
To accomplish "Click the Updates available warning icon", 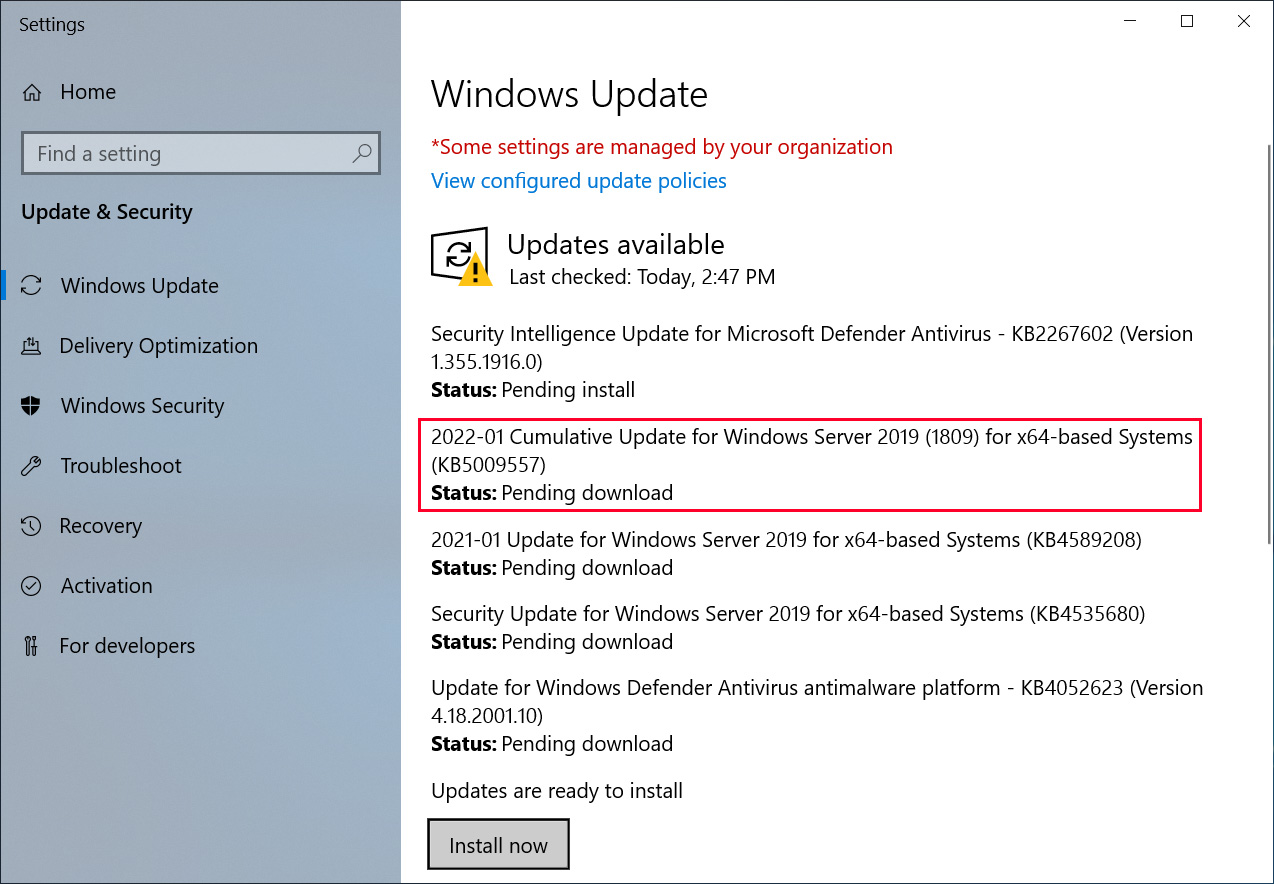I will 460,257.
